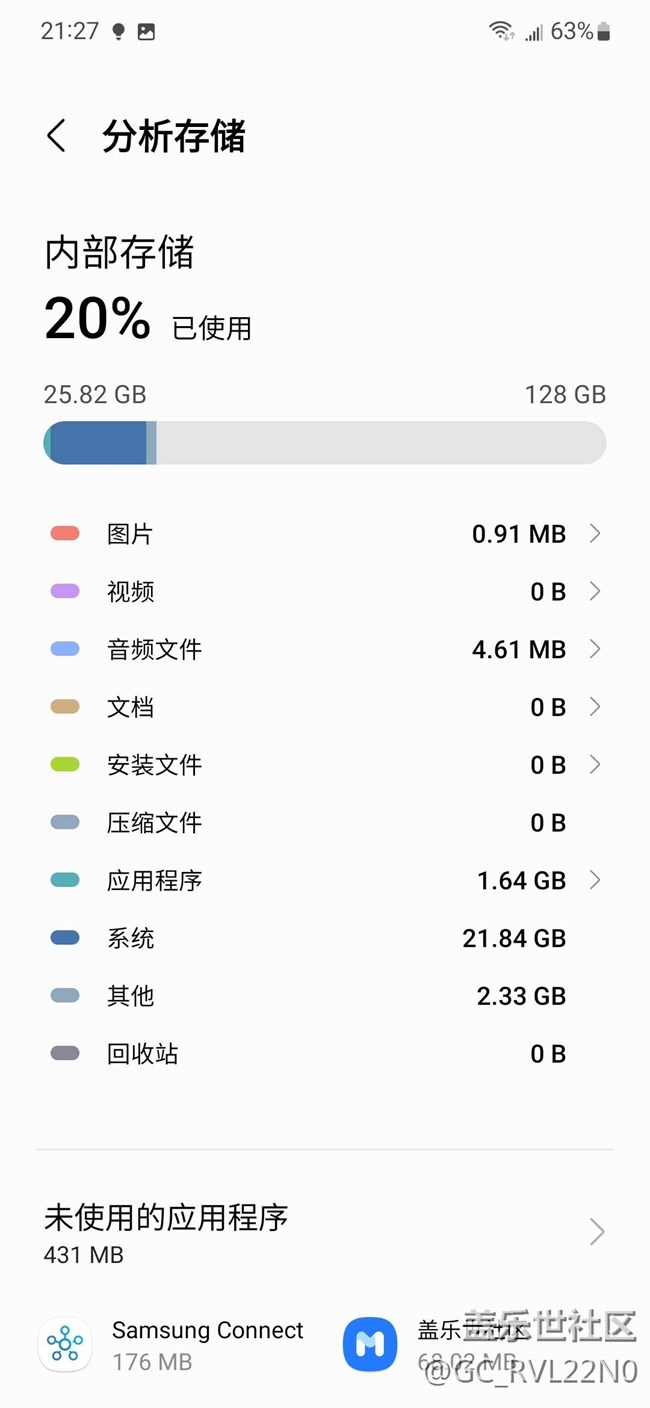650x1408 pixels.
Task: Tap the image notification icon
Action: point(146,32)
